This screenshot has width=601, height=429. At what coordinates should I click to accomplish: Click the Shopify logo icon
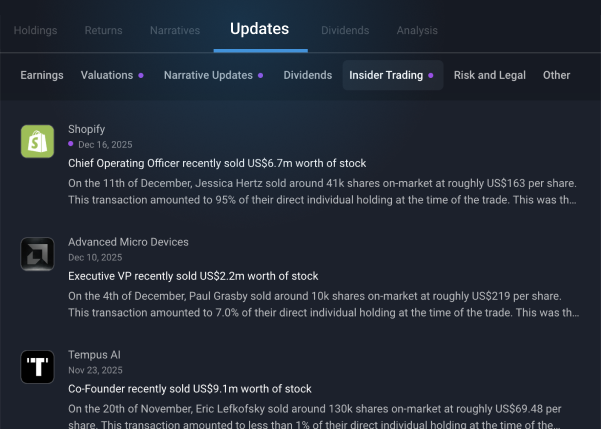37,141
